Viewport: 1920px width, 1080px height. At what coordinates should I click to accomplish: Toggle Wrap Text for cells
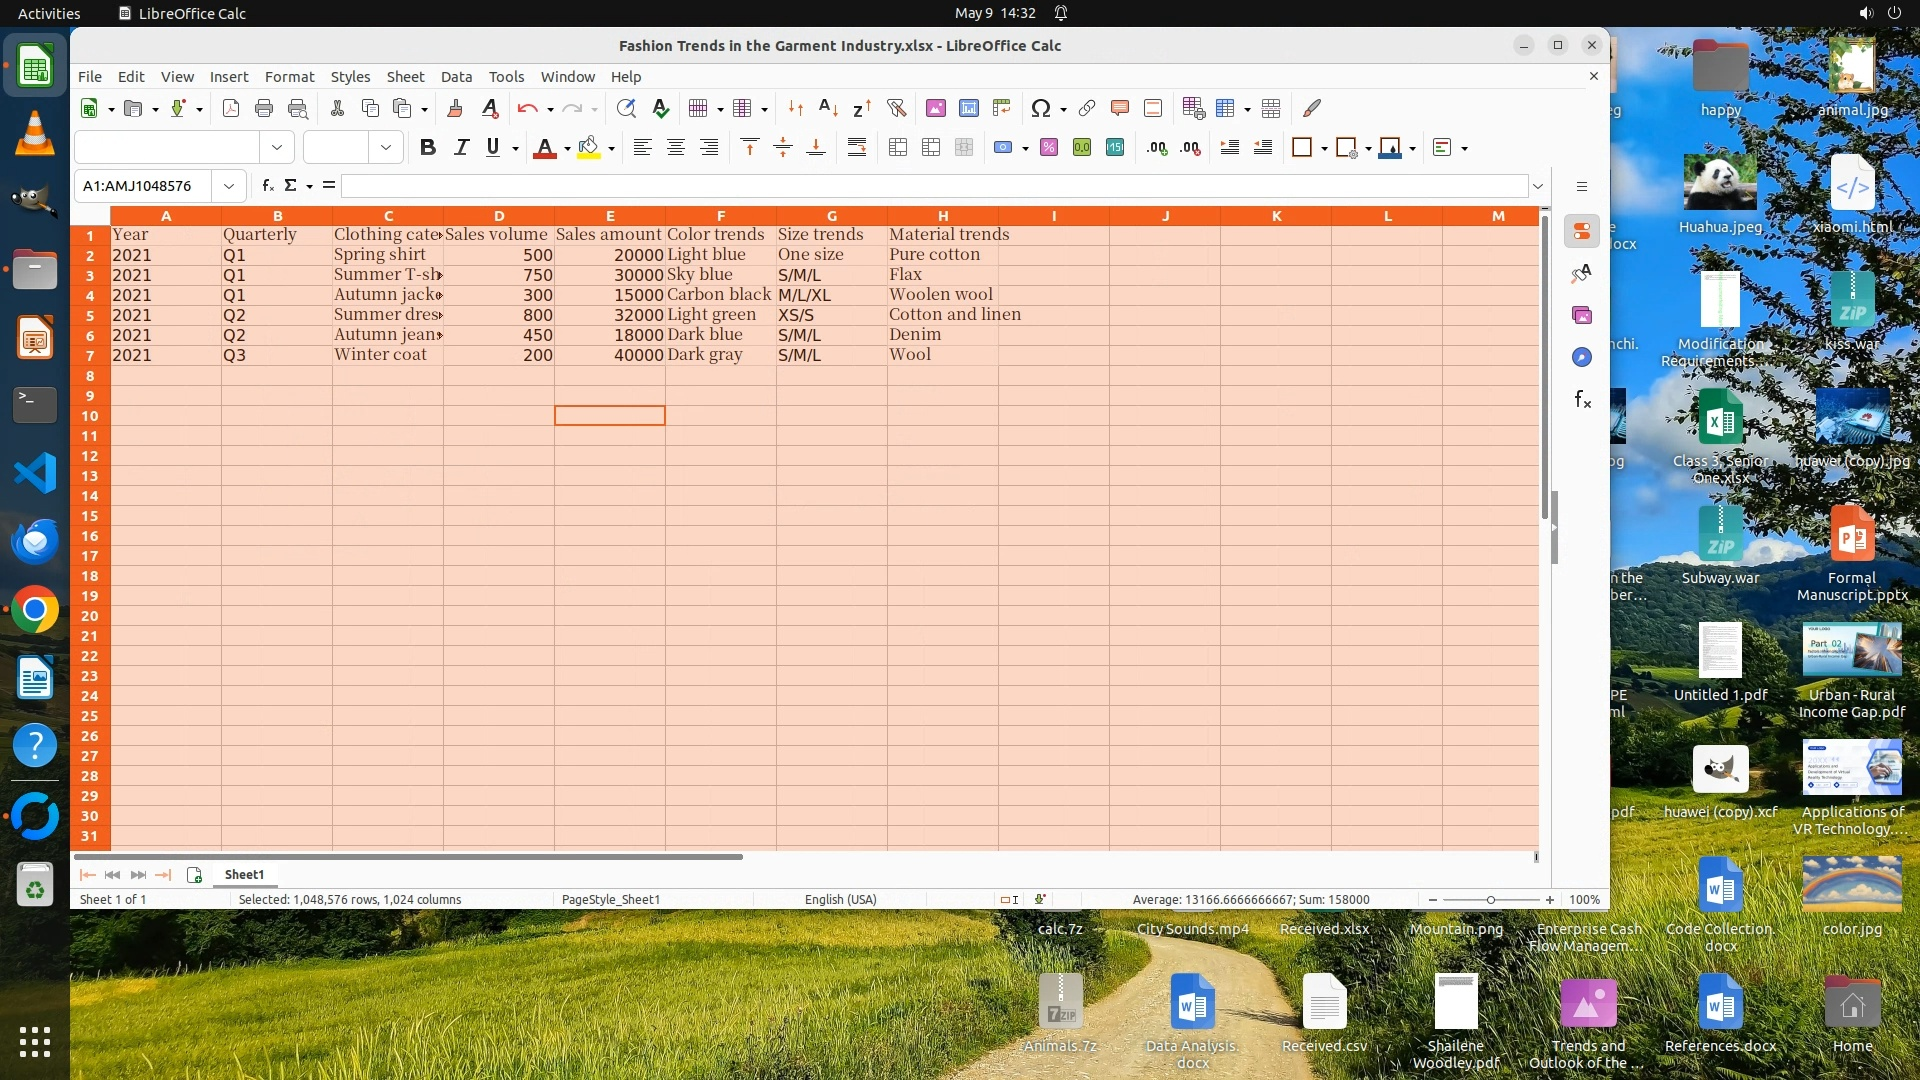857,148
